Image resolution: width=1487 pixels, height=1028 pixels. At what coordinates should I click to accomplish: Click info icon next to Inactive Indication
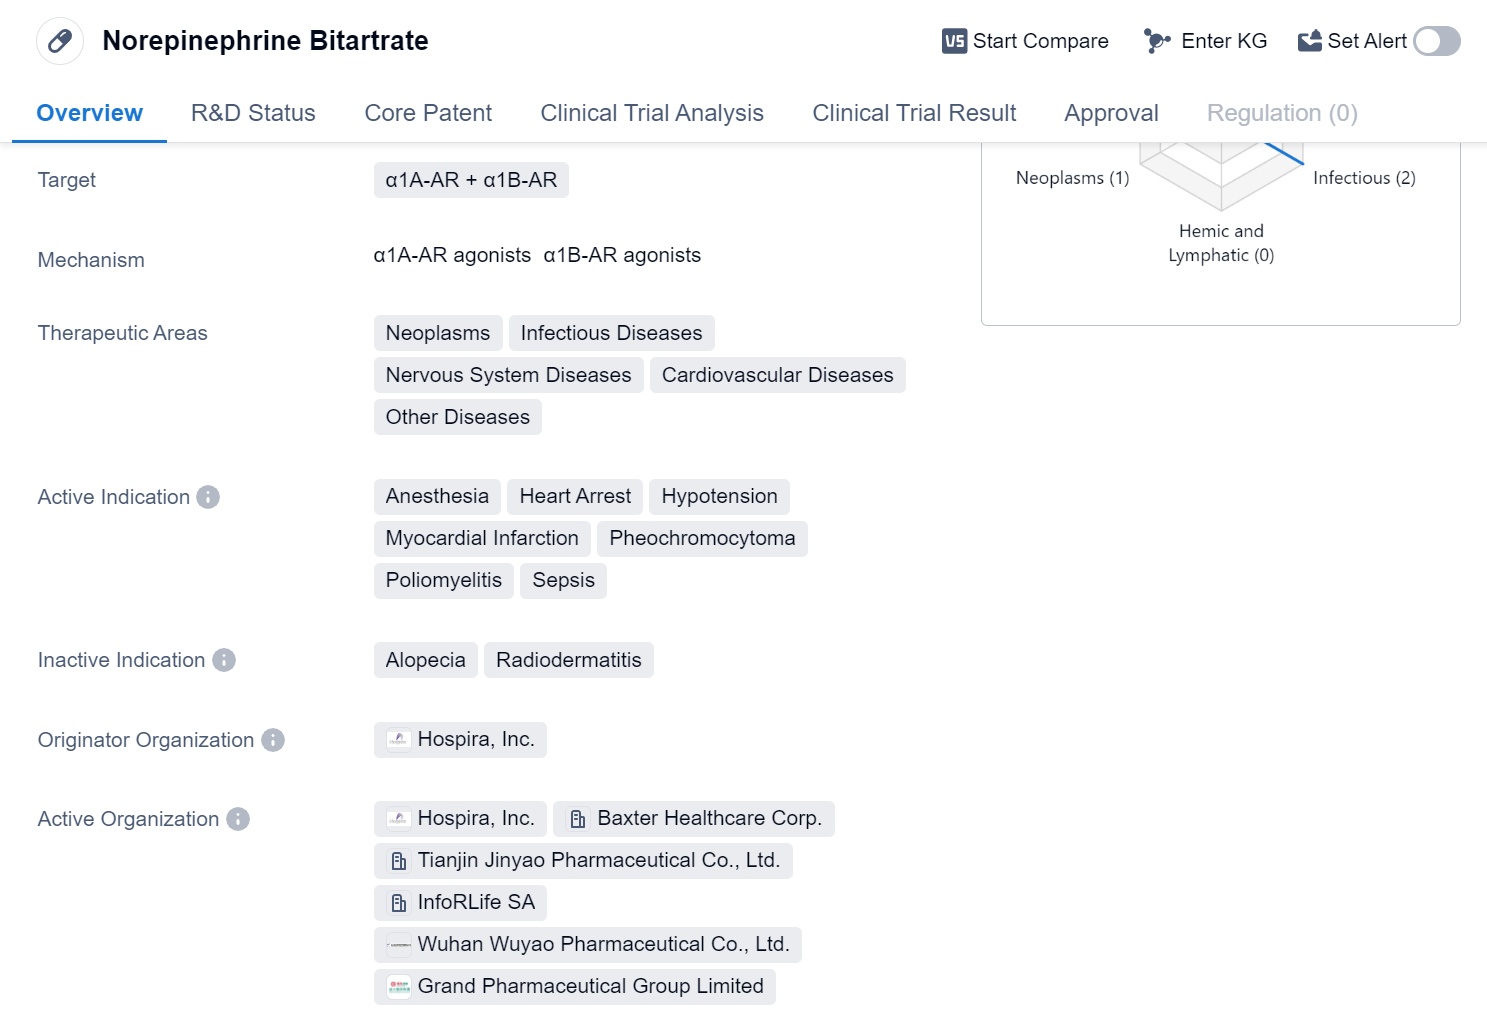point(224,660)
